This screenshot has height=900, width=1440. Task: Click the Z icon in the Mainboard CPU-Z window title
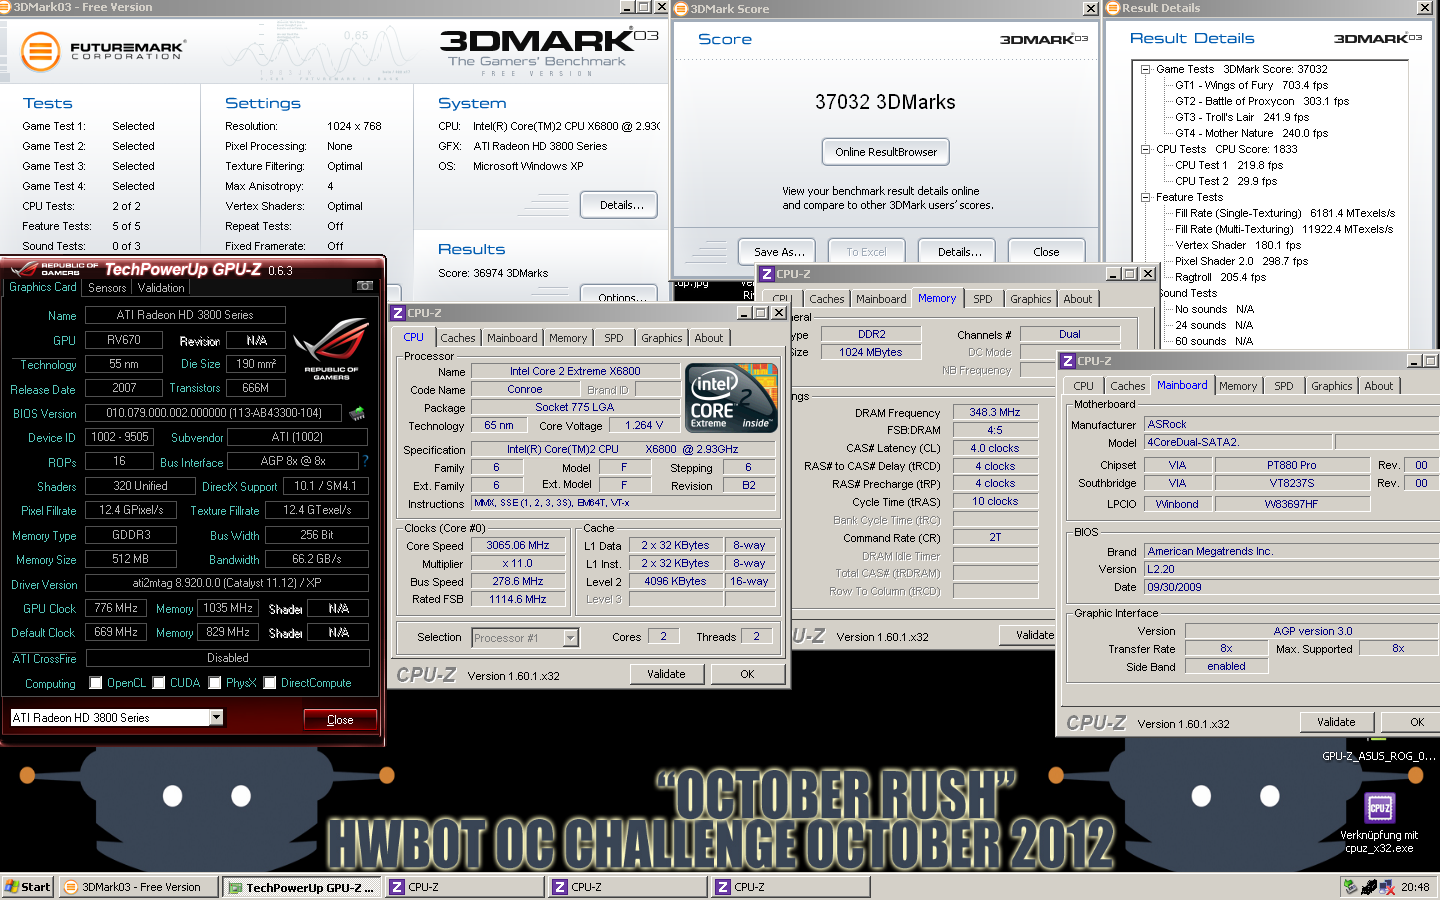click(1068, 361)
